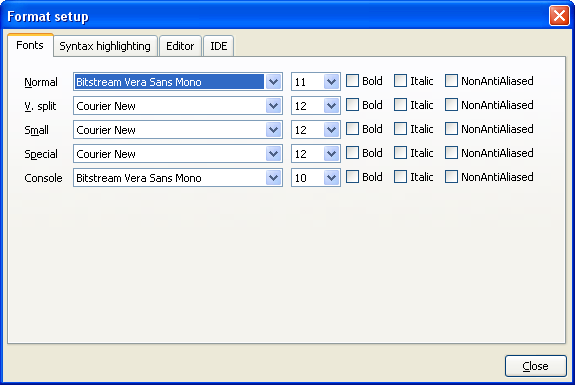
Task: Switch to the Syntax highlighting tab
Action: pos(105,46)
